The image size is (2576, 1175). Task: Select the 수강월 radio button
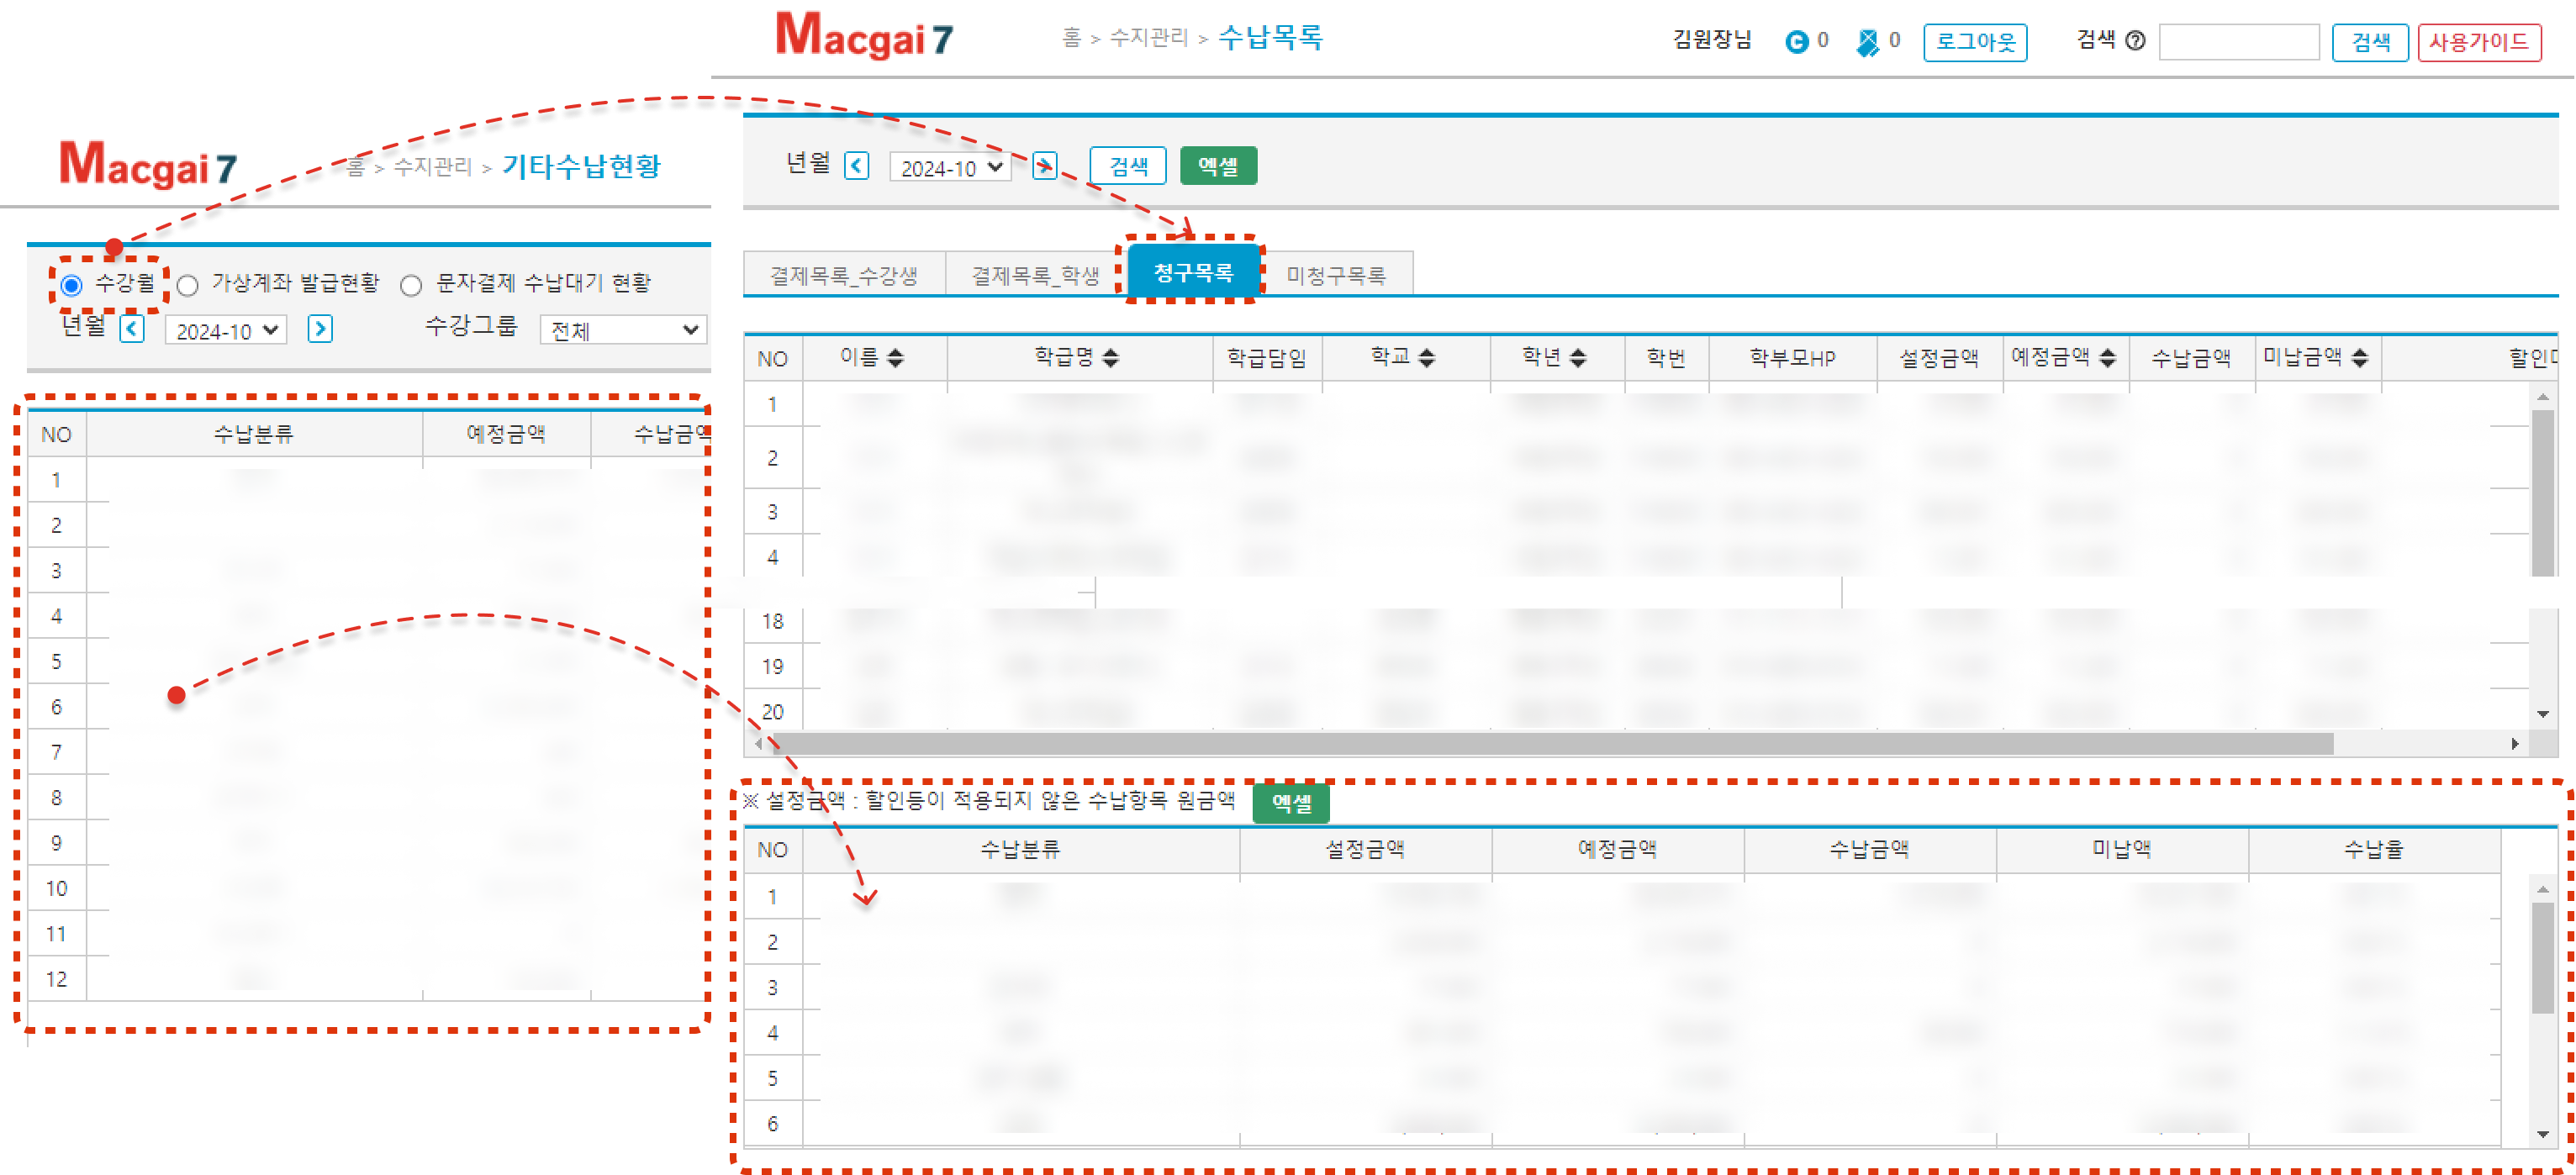[71, 286]
